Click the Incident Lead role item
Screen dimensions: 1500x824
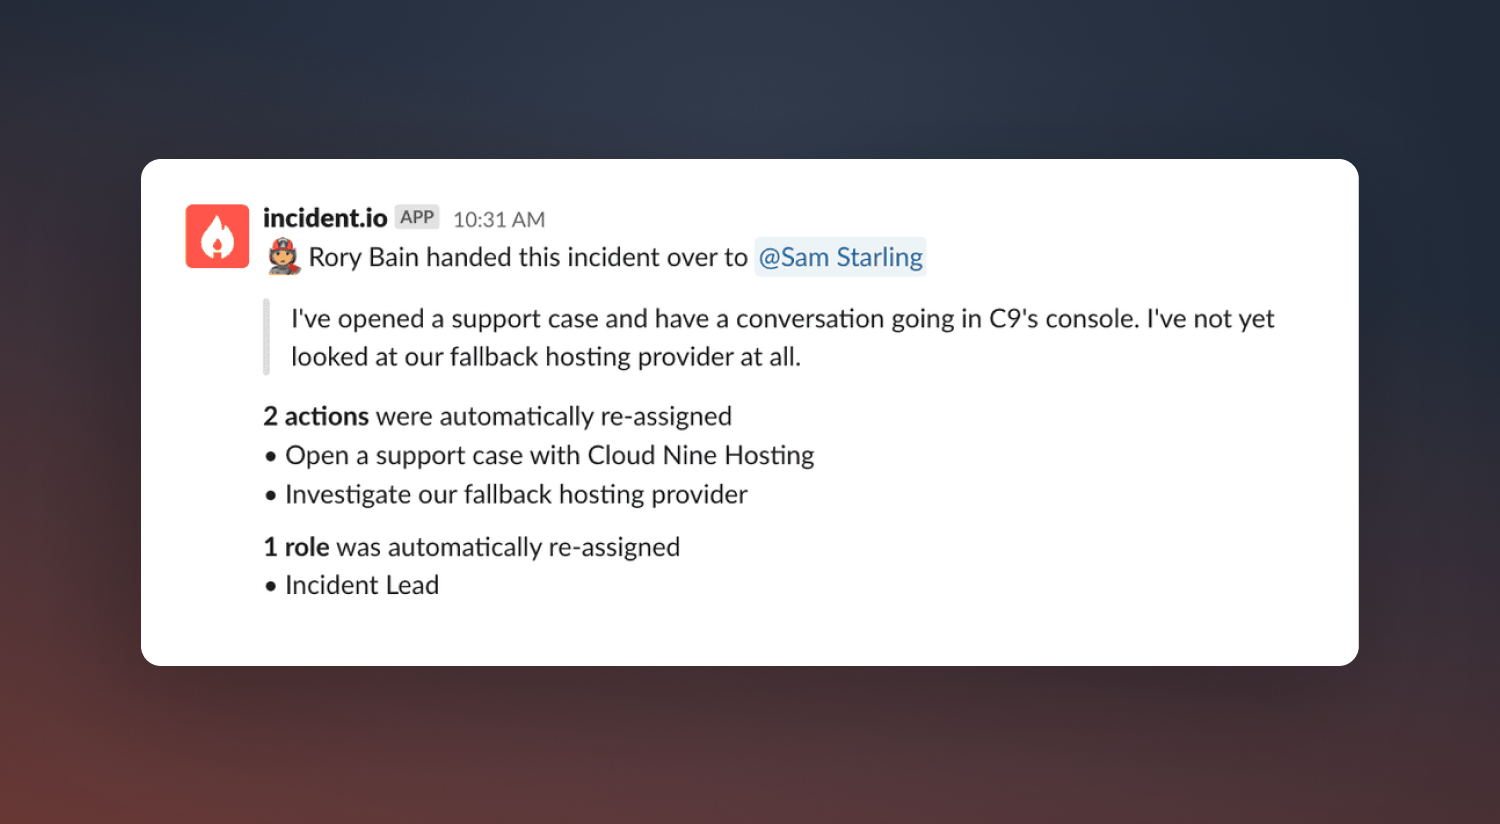(362, 585)
